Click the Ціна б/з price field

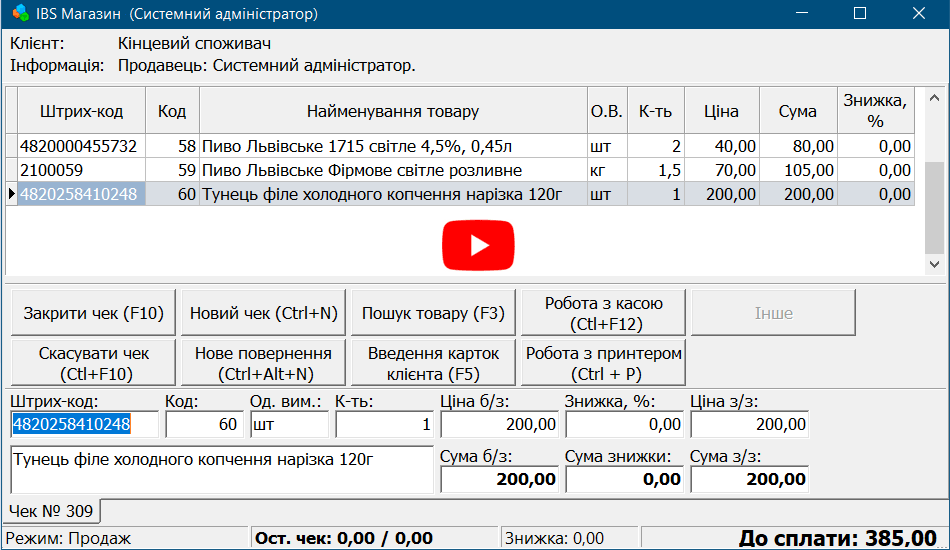point(499,424)
